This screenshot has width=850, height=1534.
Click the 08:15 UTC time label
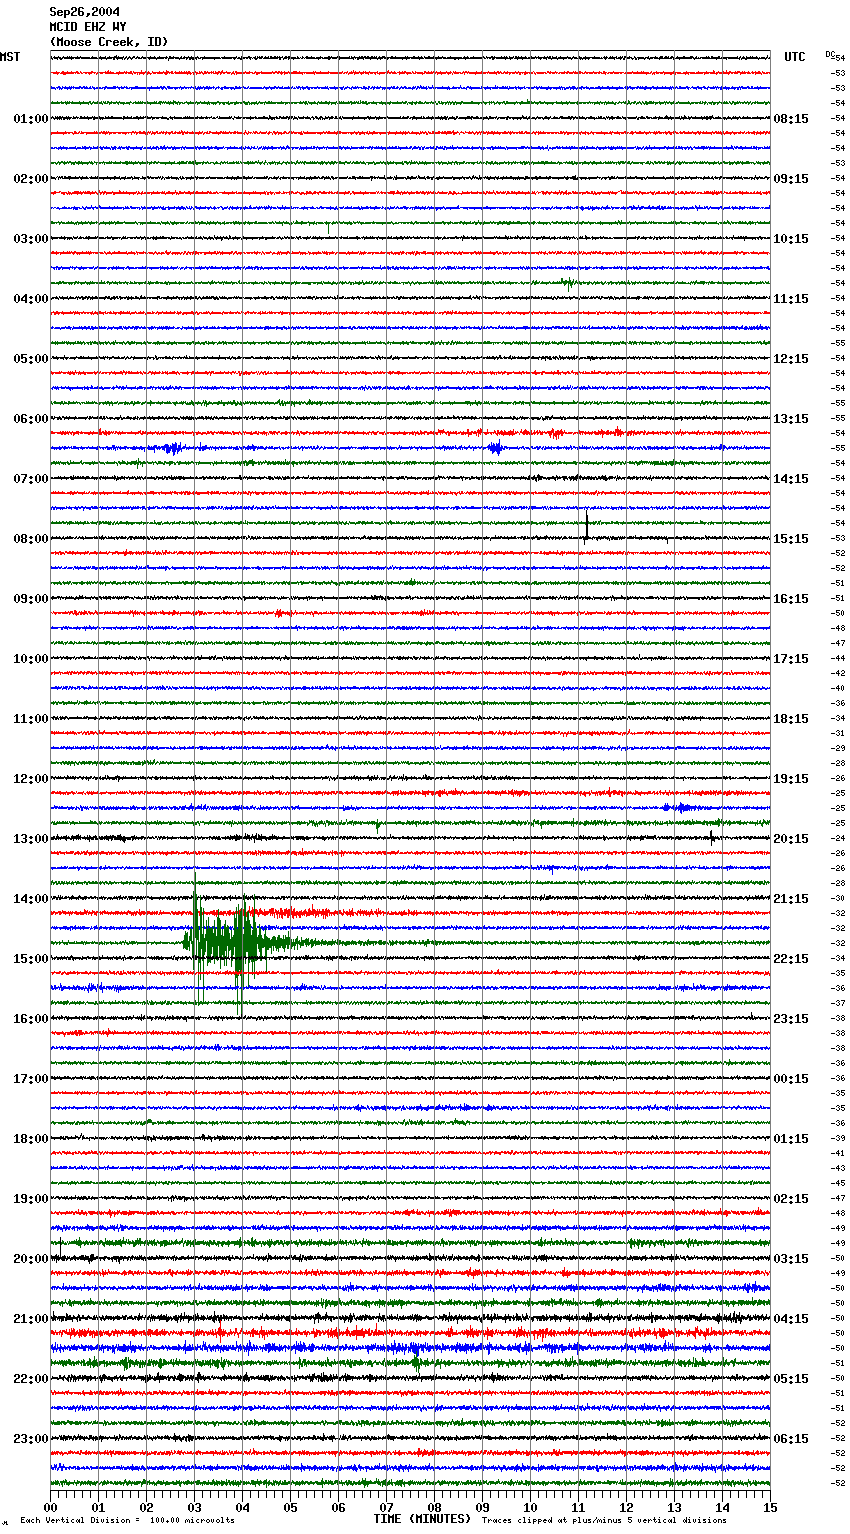point(791,119)
